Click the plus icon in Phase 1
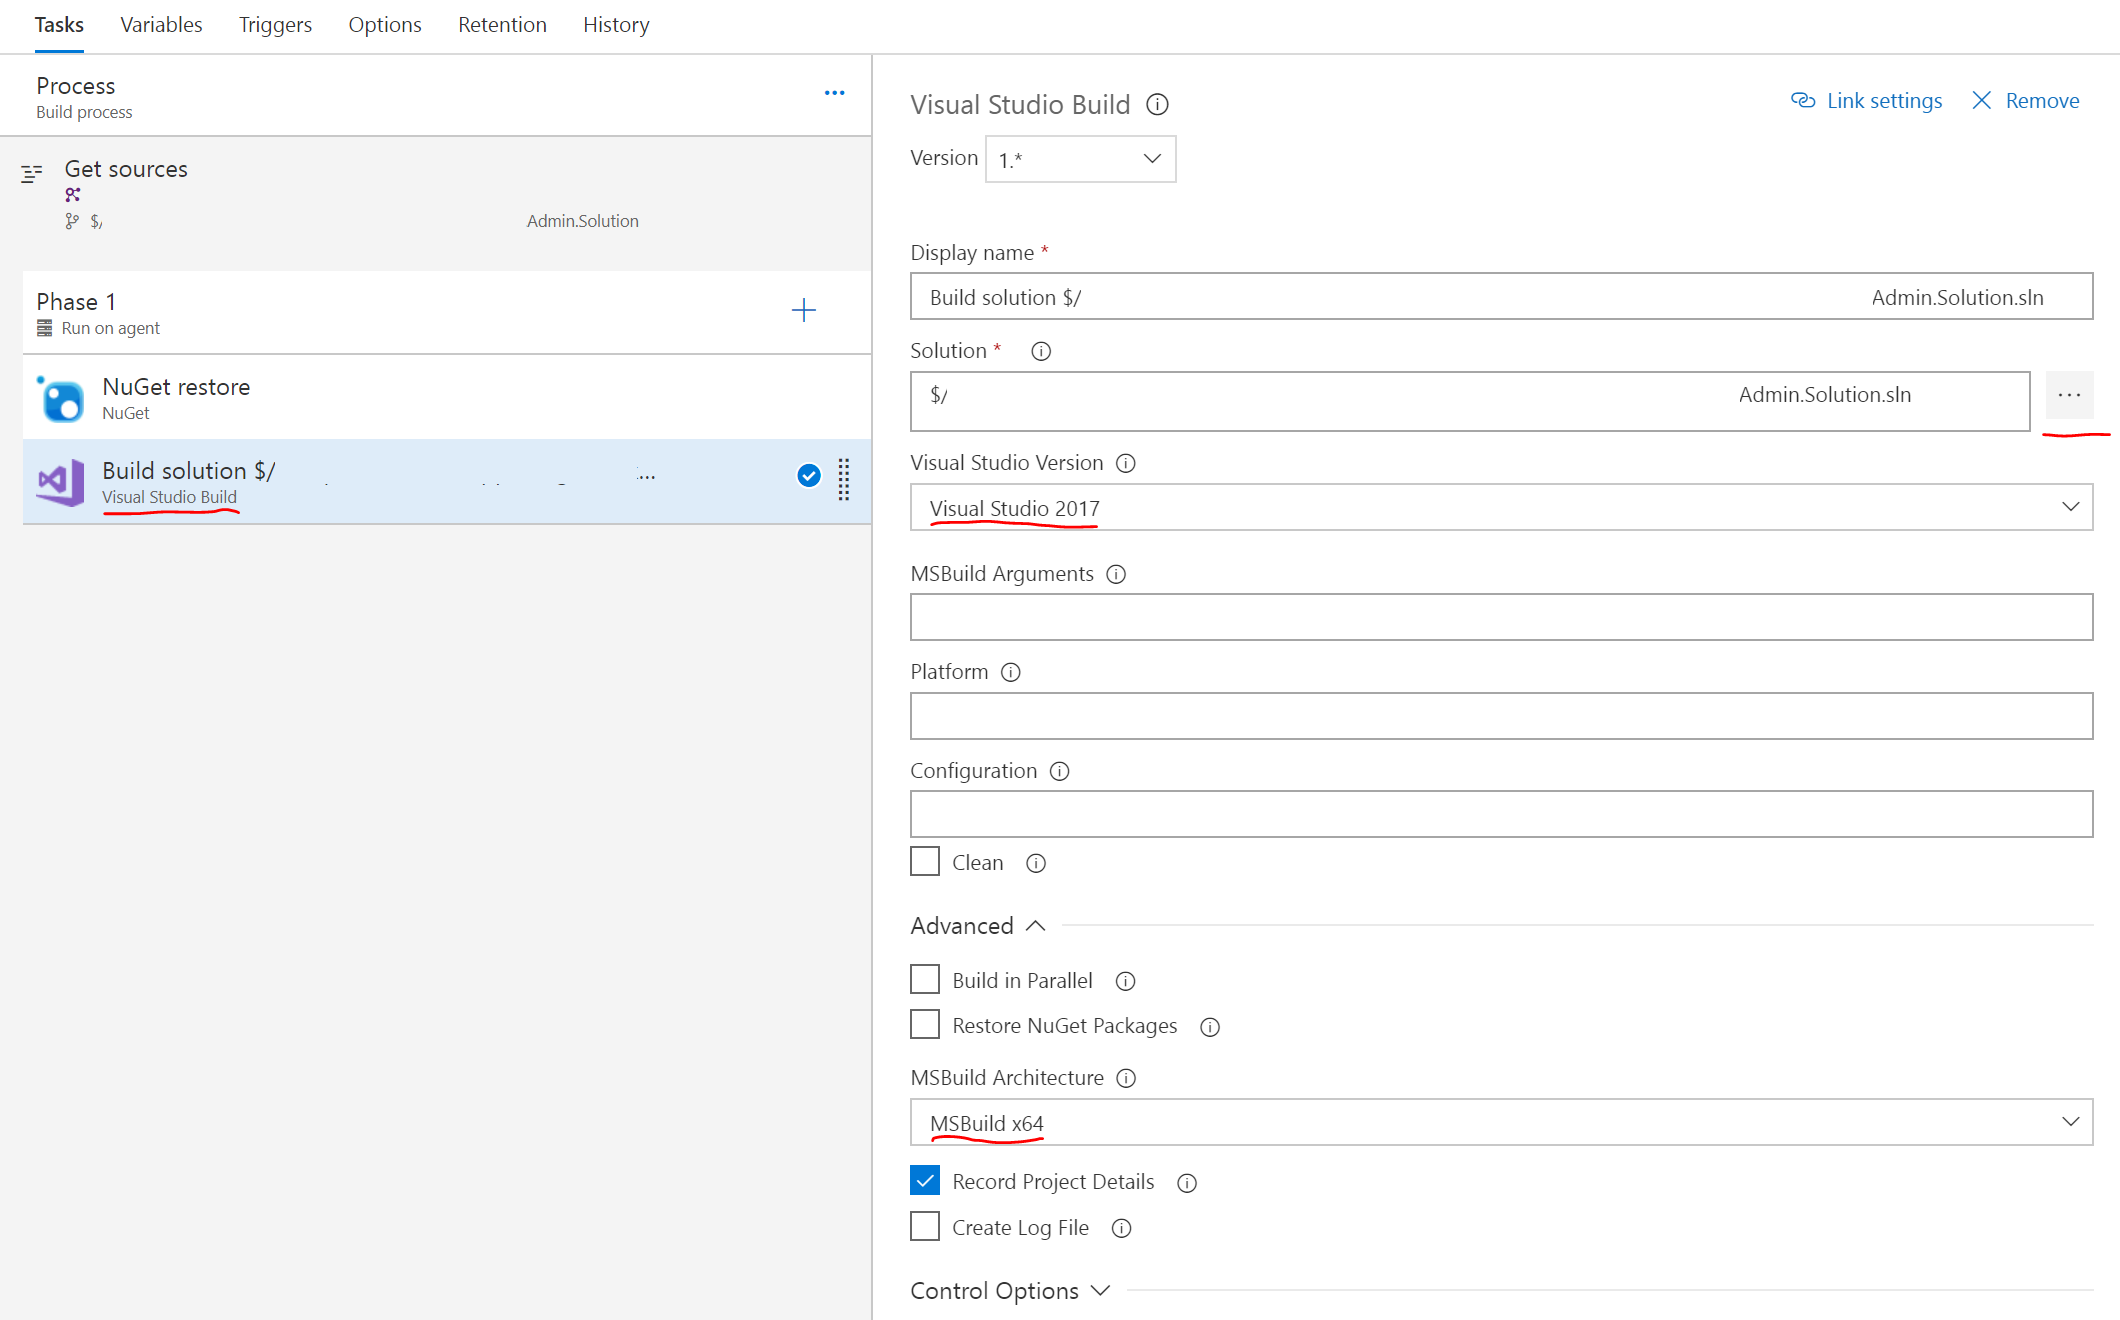 click(x=803, y=310)
